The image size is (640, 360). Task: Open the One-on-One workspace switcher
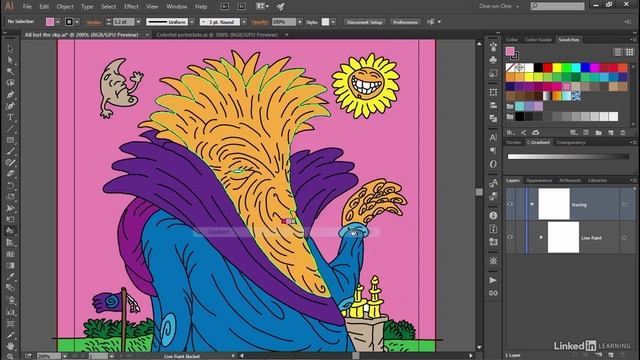tap(499, 7)
